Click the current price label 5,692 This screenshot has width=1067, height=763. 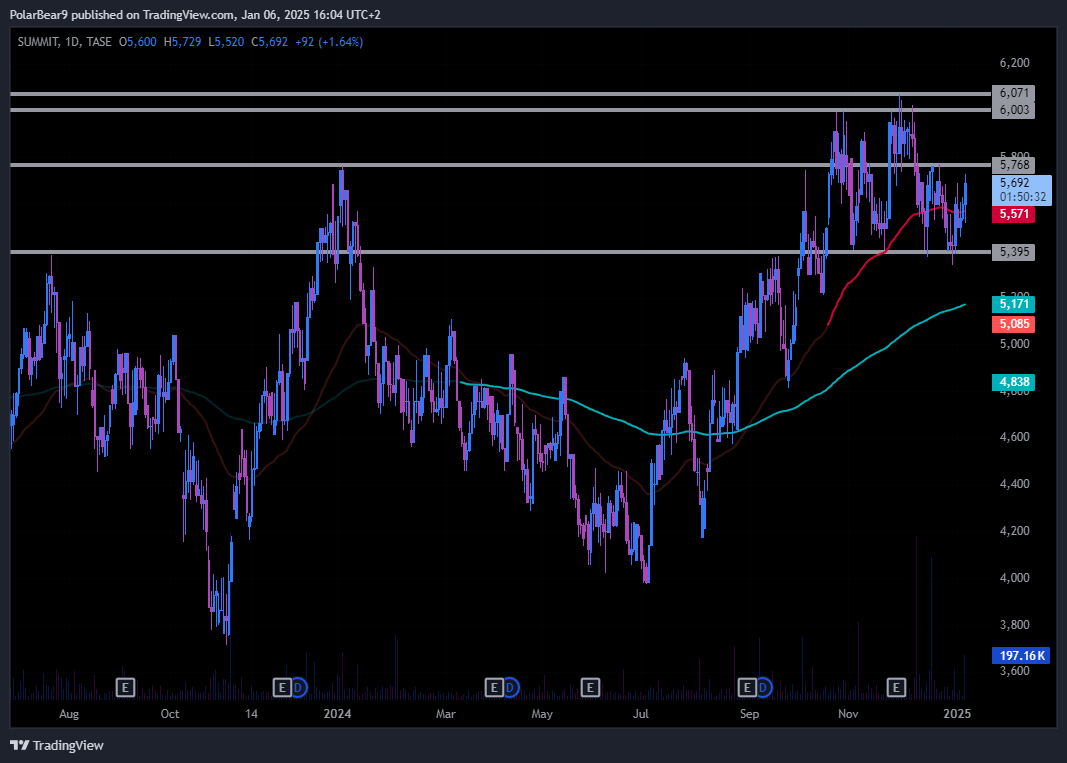[1014, 182]
